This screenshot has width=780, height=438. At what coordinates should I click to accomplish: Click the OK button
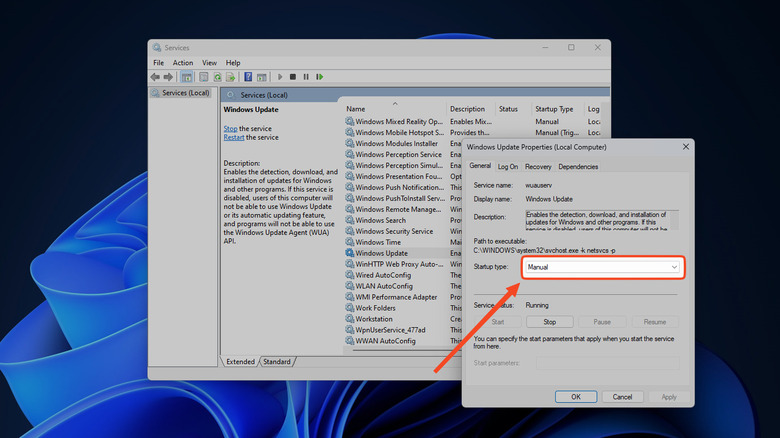(x=576, y=397)
